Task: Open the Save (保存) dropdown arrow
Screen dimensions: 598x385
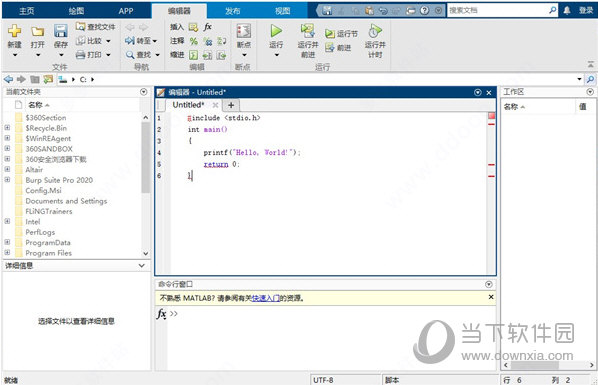Action: click(x=61, y=55)
